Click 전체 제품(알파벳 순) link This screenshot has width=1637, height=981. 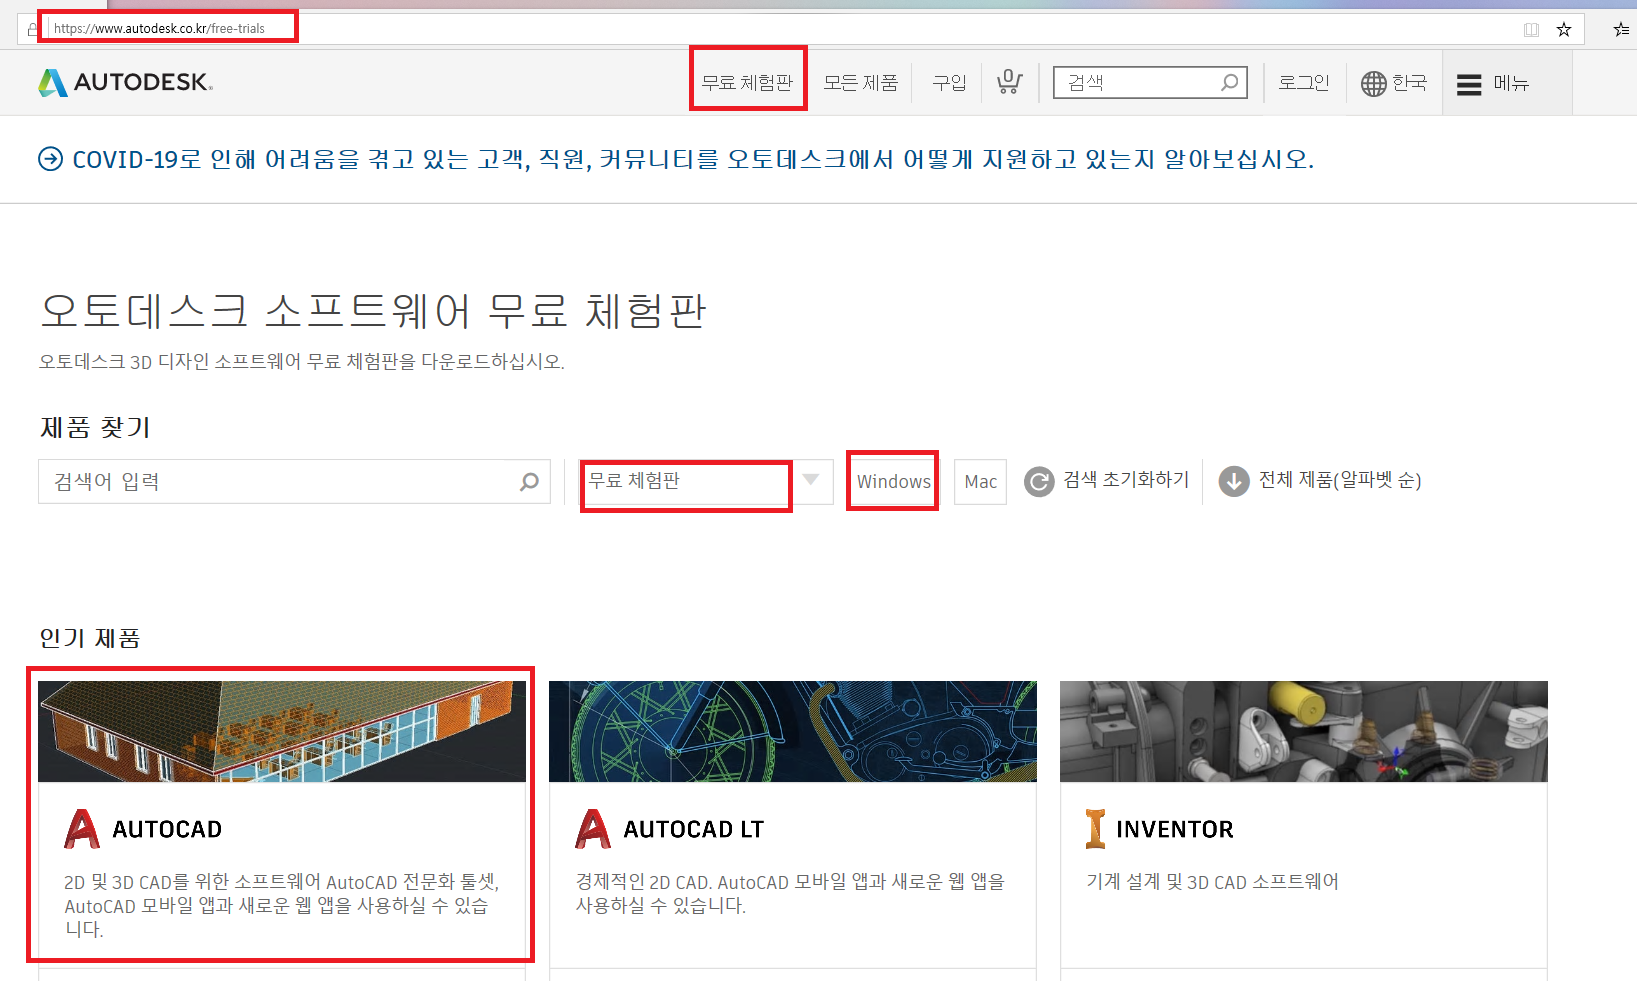click(x=1340, y=480)
